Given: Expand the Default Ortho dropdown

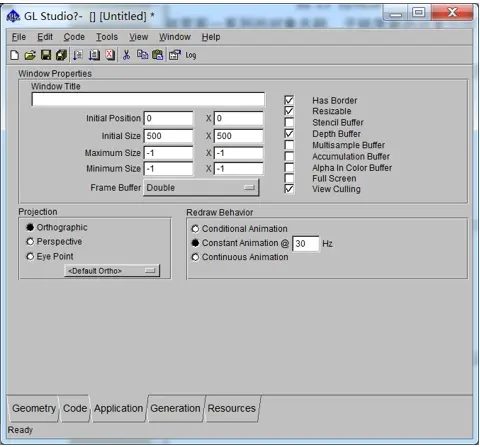Looking at the screenshot, I should click(112, 271).
